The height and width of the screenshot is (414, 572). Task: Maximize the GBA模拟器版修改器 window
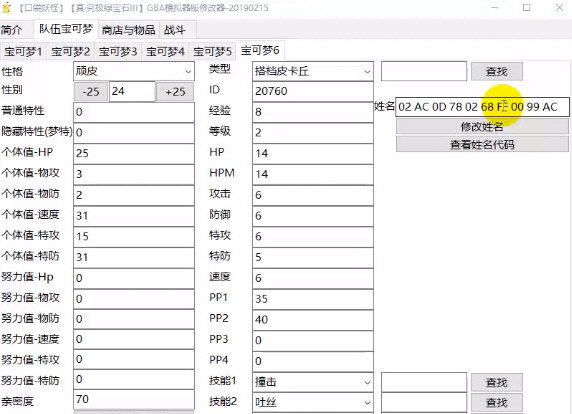526,7
